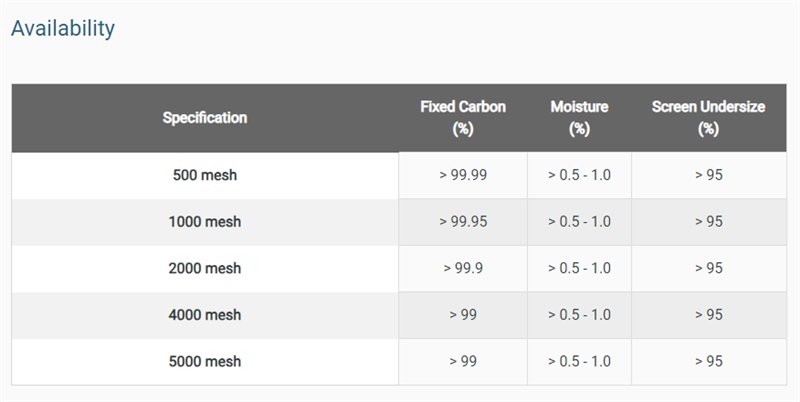This screenshot has height=402, width=800.
Task: Click screen undersize cell for 4000 mesh
Action: (708, 315)
